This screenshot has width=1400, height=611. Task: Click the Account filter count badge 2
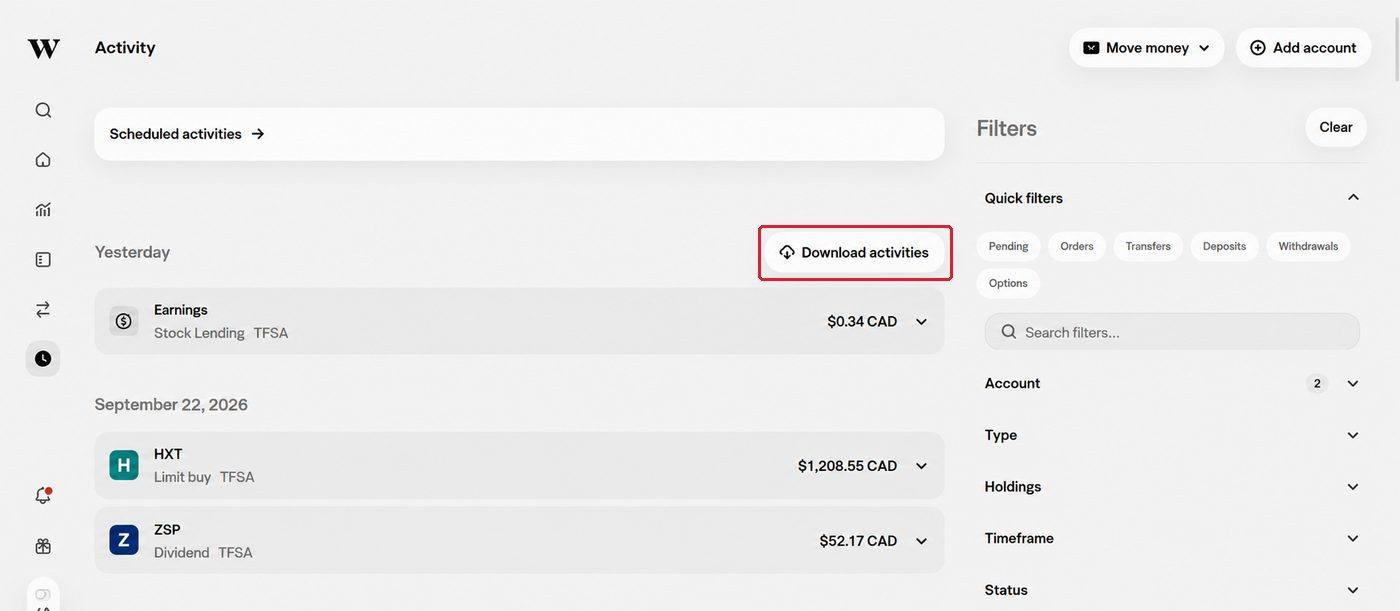click(x=1317, y=384)
